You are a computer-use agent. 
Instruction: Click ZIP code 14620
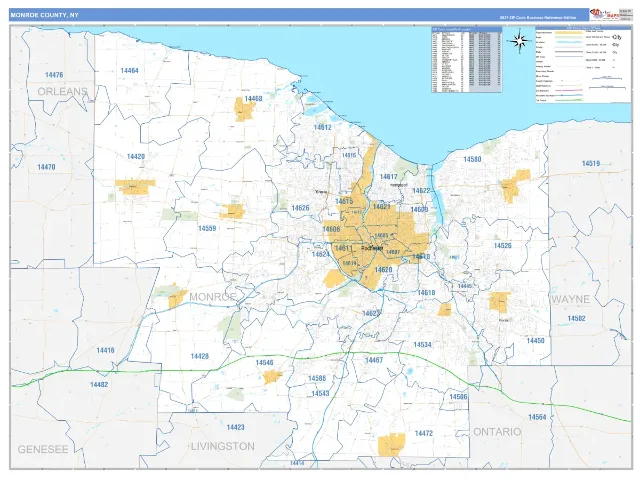[383, 270]
